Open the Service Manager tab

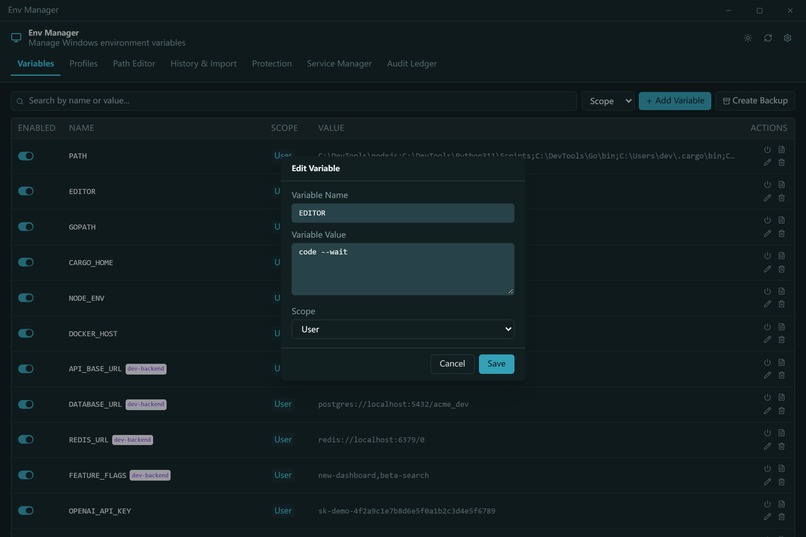pos(339,64)
